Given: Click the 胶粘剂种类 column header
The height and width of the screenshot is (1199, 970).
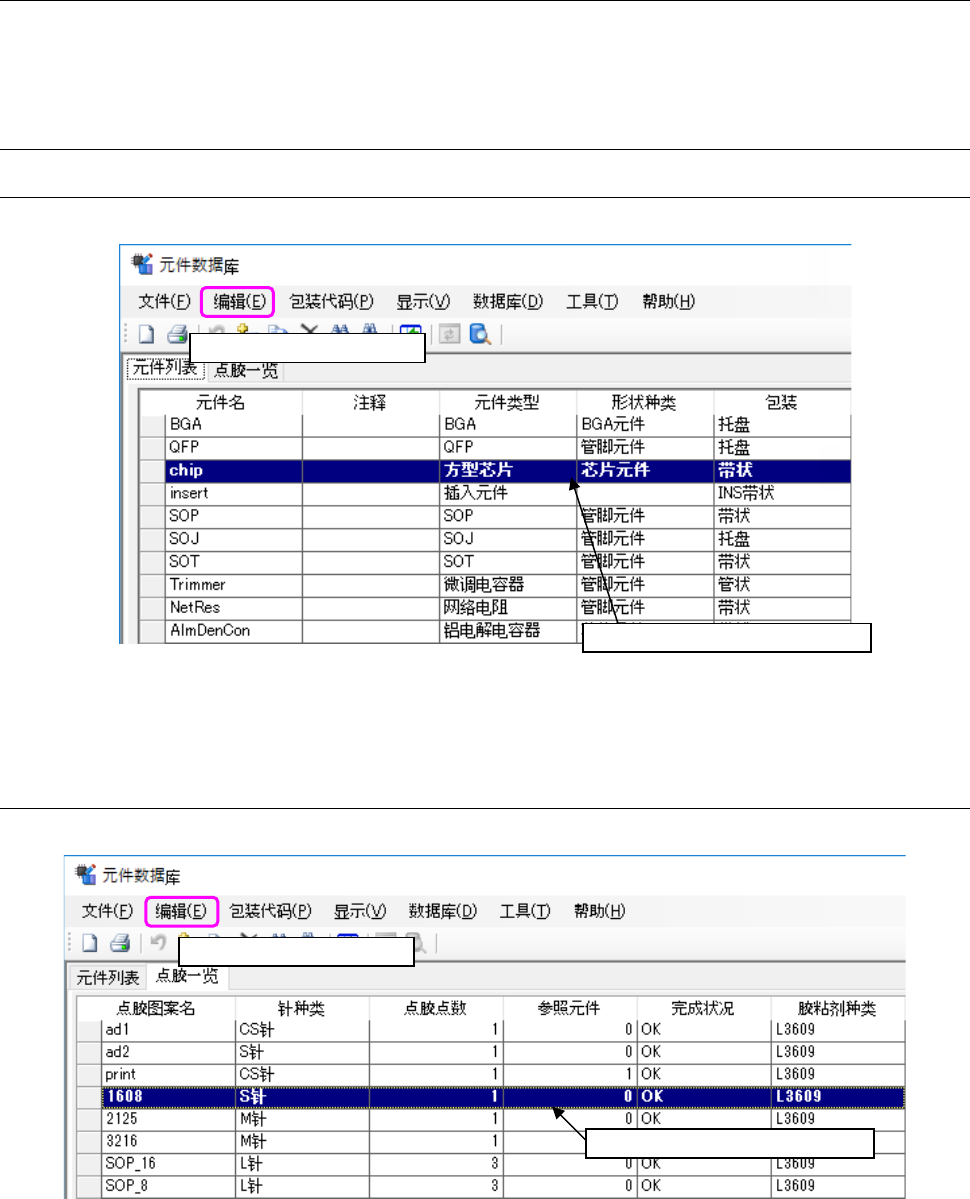Looking at the screenshot, I should coord(836,1008).
